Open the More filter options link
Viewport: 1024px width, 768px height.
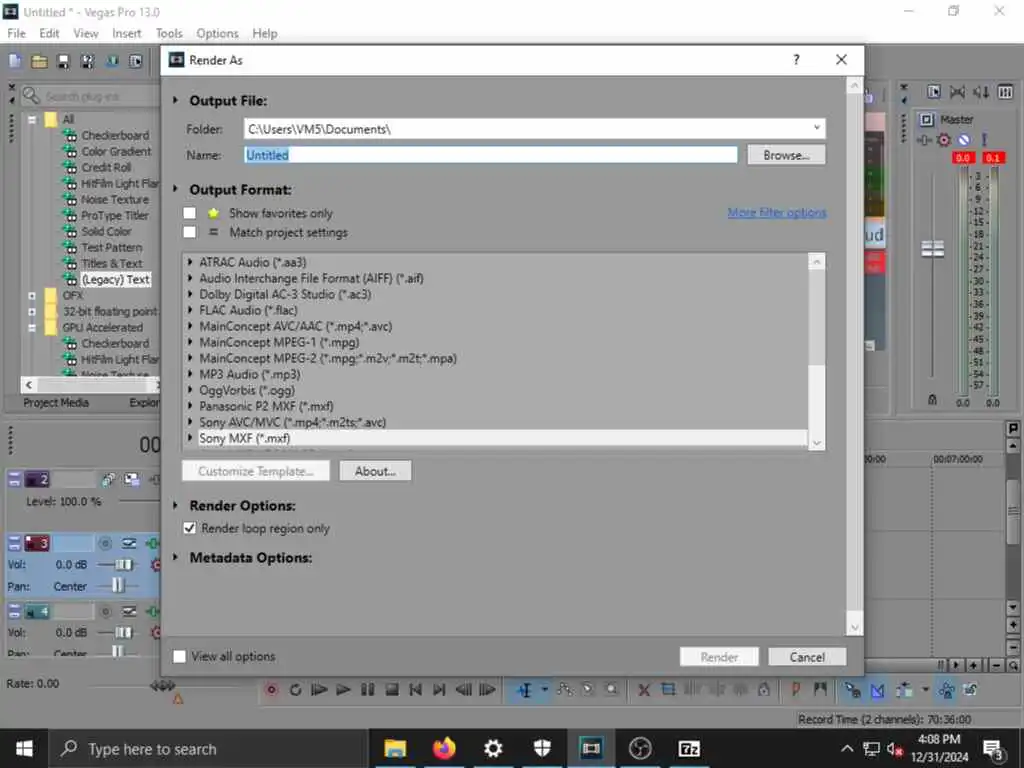pos(776,212)
